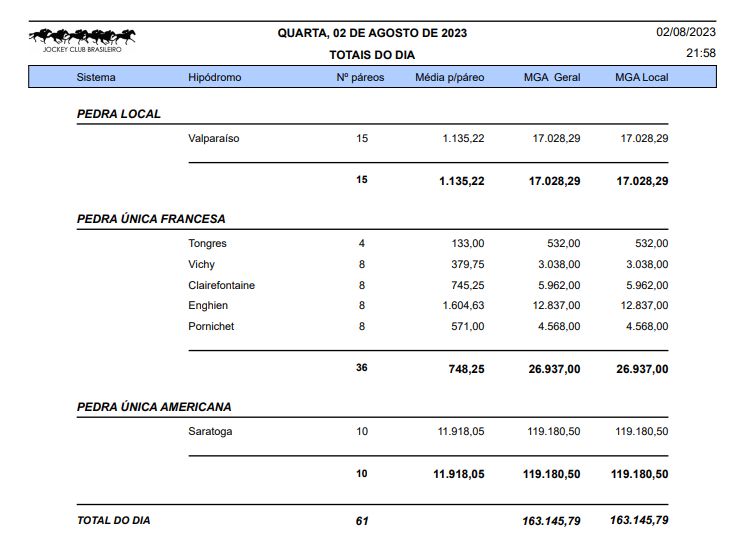
Task: Click the 'Valparaíso' row name
Action: click(x=214, y=138)
